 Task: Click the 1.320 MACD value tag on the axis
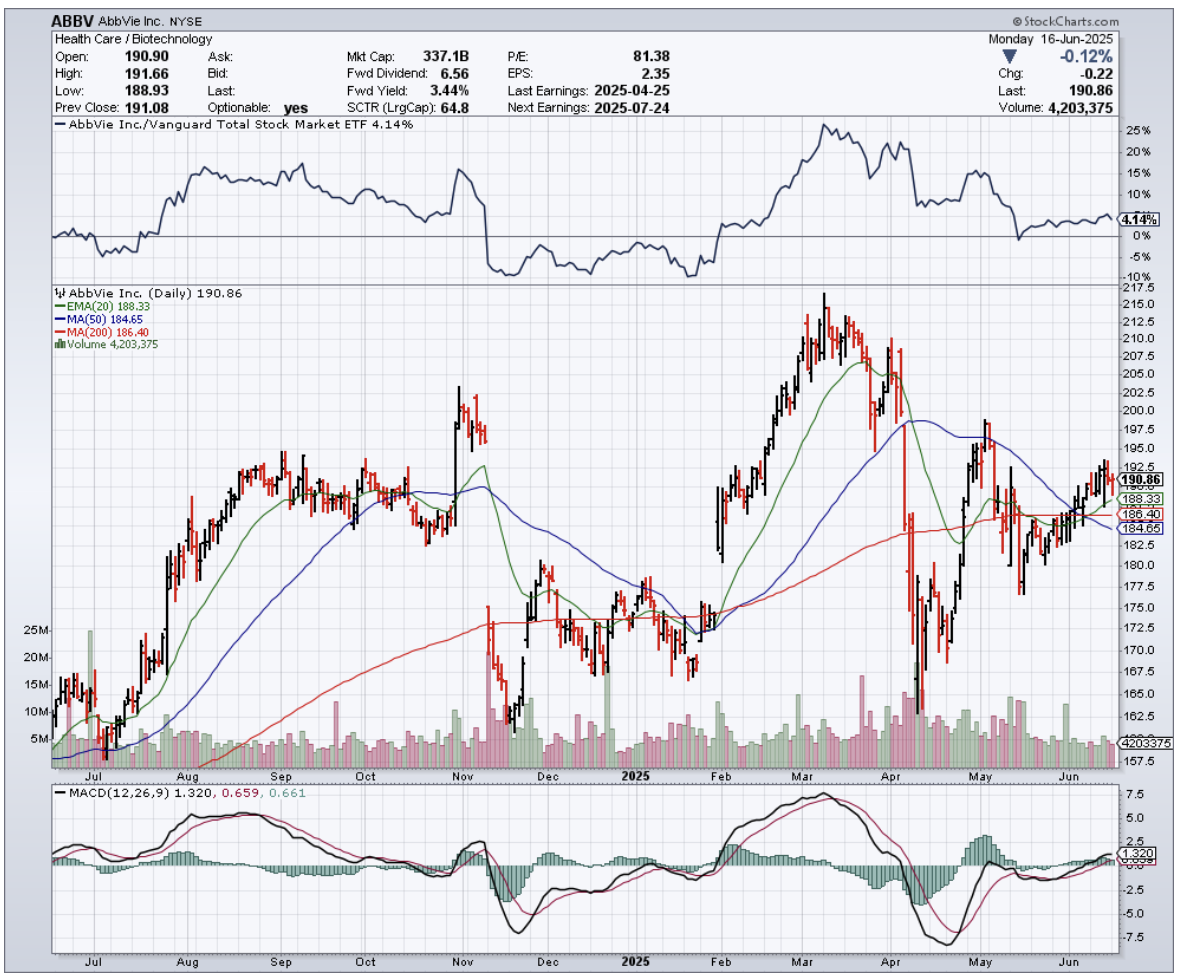coord(1137,854)
